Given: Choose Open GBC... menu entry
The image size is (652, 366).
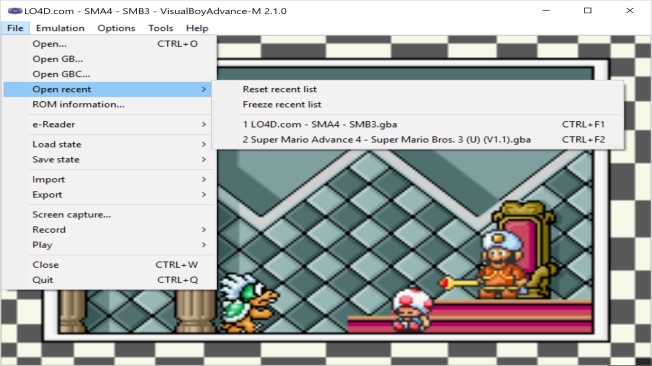Looking at the screenshot, I should coord(109,74).
